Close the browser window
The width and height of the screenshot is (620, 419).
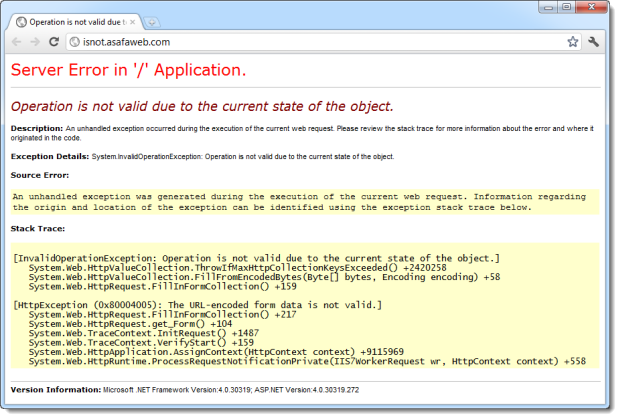point(592,7)
